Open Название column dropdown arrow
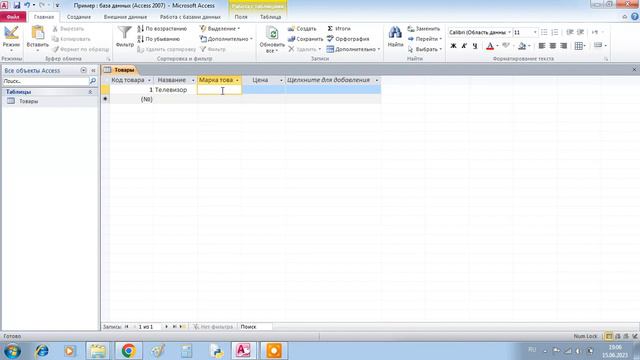The image size is (640, 360). coord(193,80)
